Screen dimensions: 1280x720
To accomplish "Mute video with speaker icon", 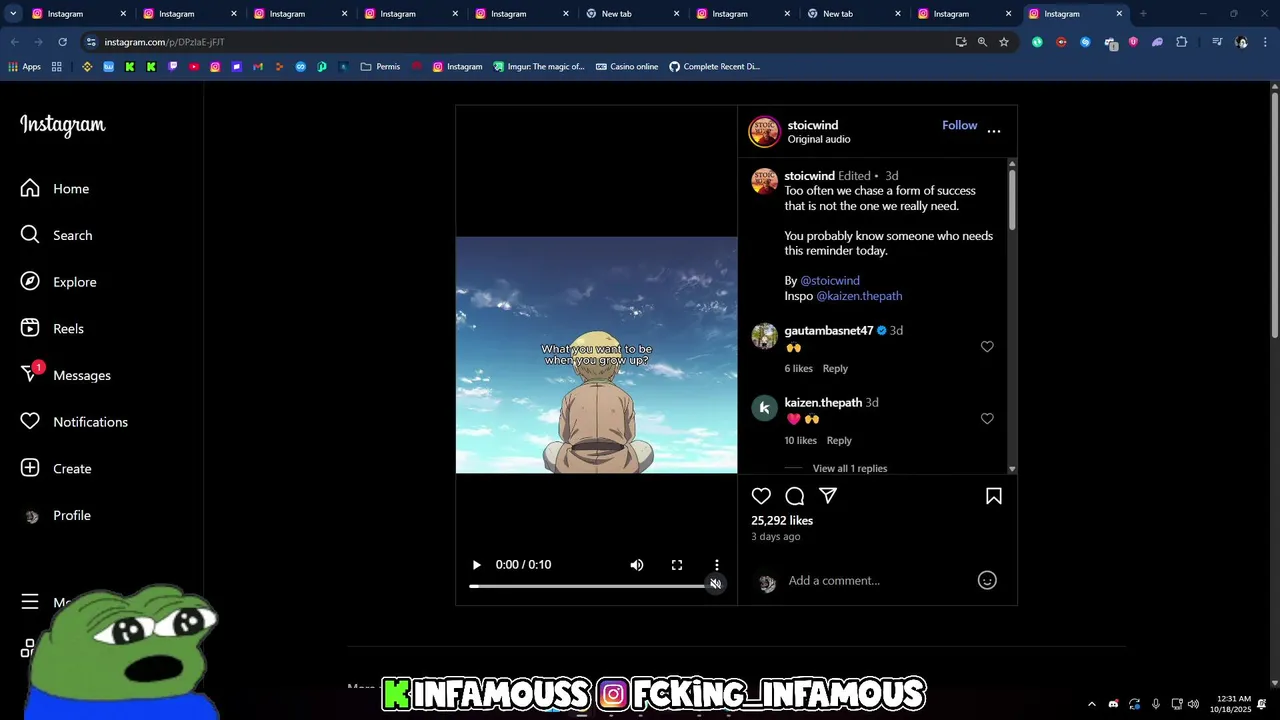I will [637, 565].
